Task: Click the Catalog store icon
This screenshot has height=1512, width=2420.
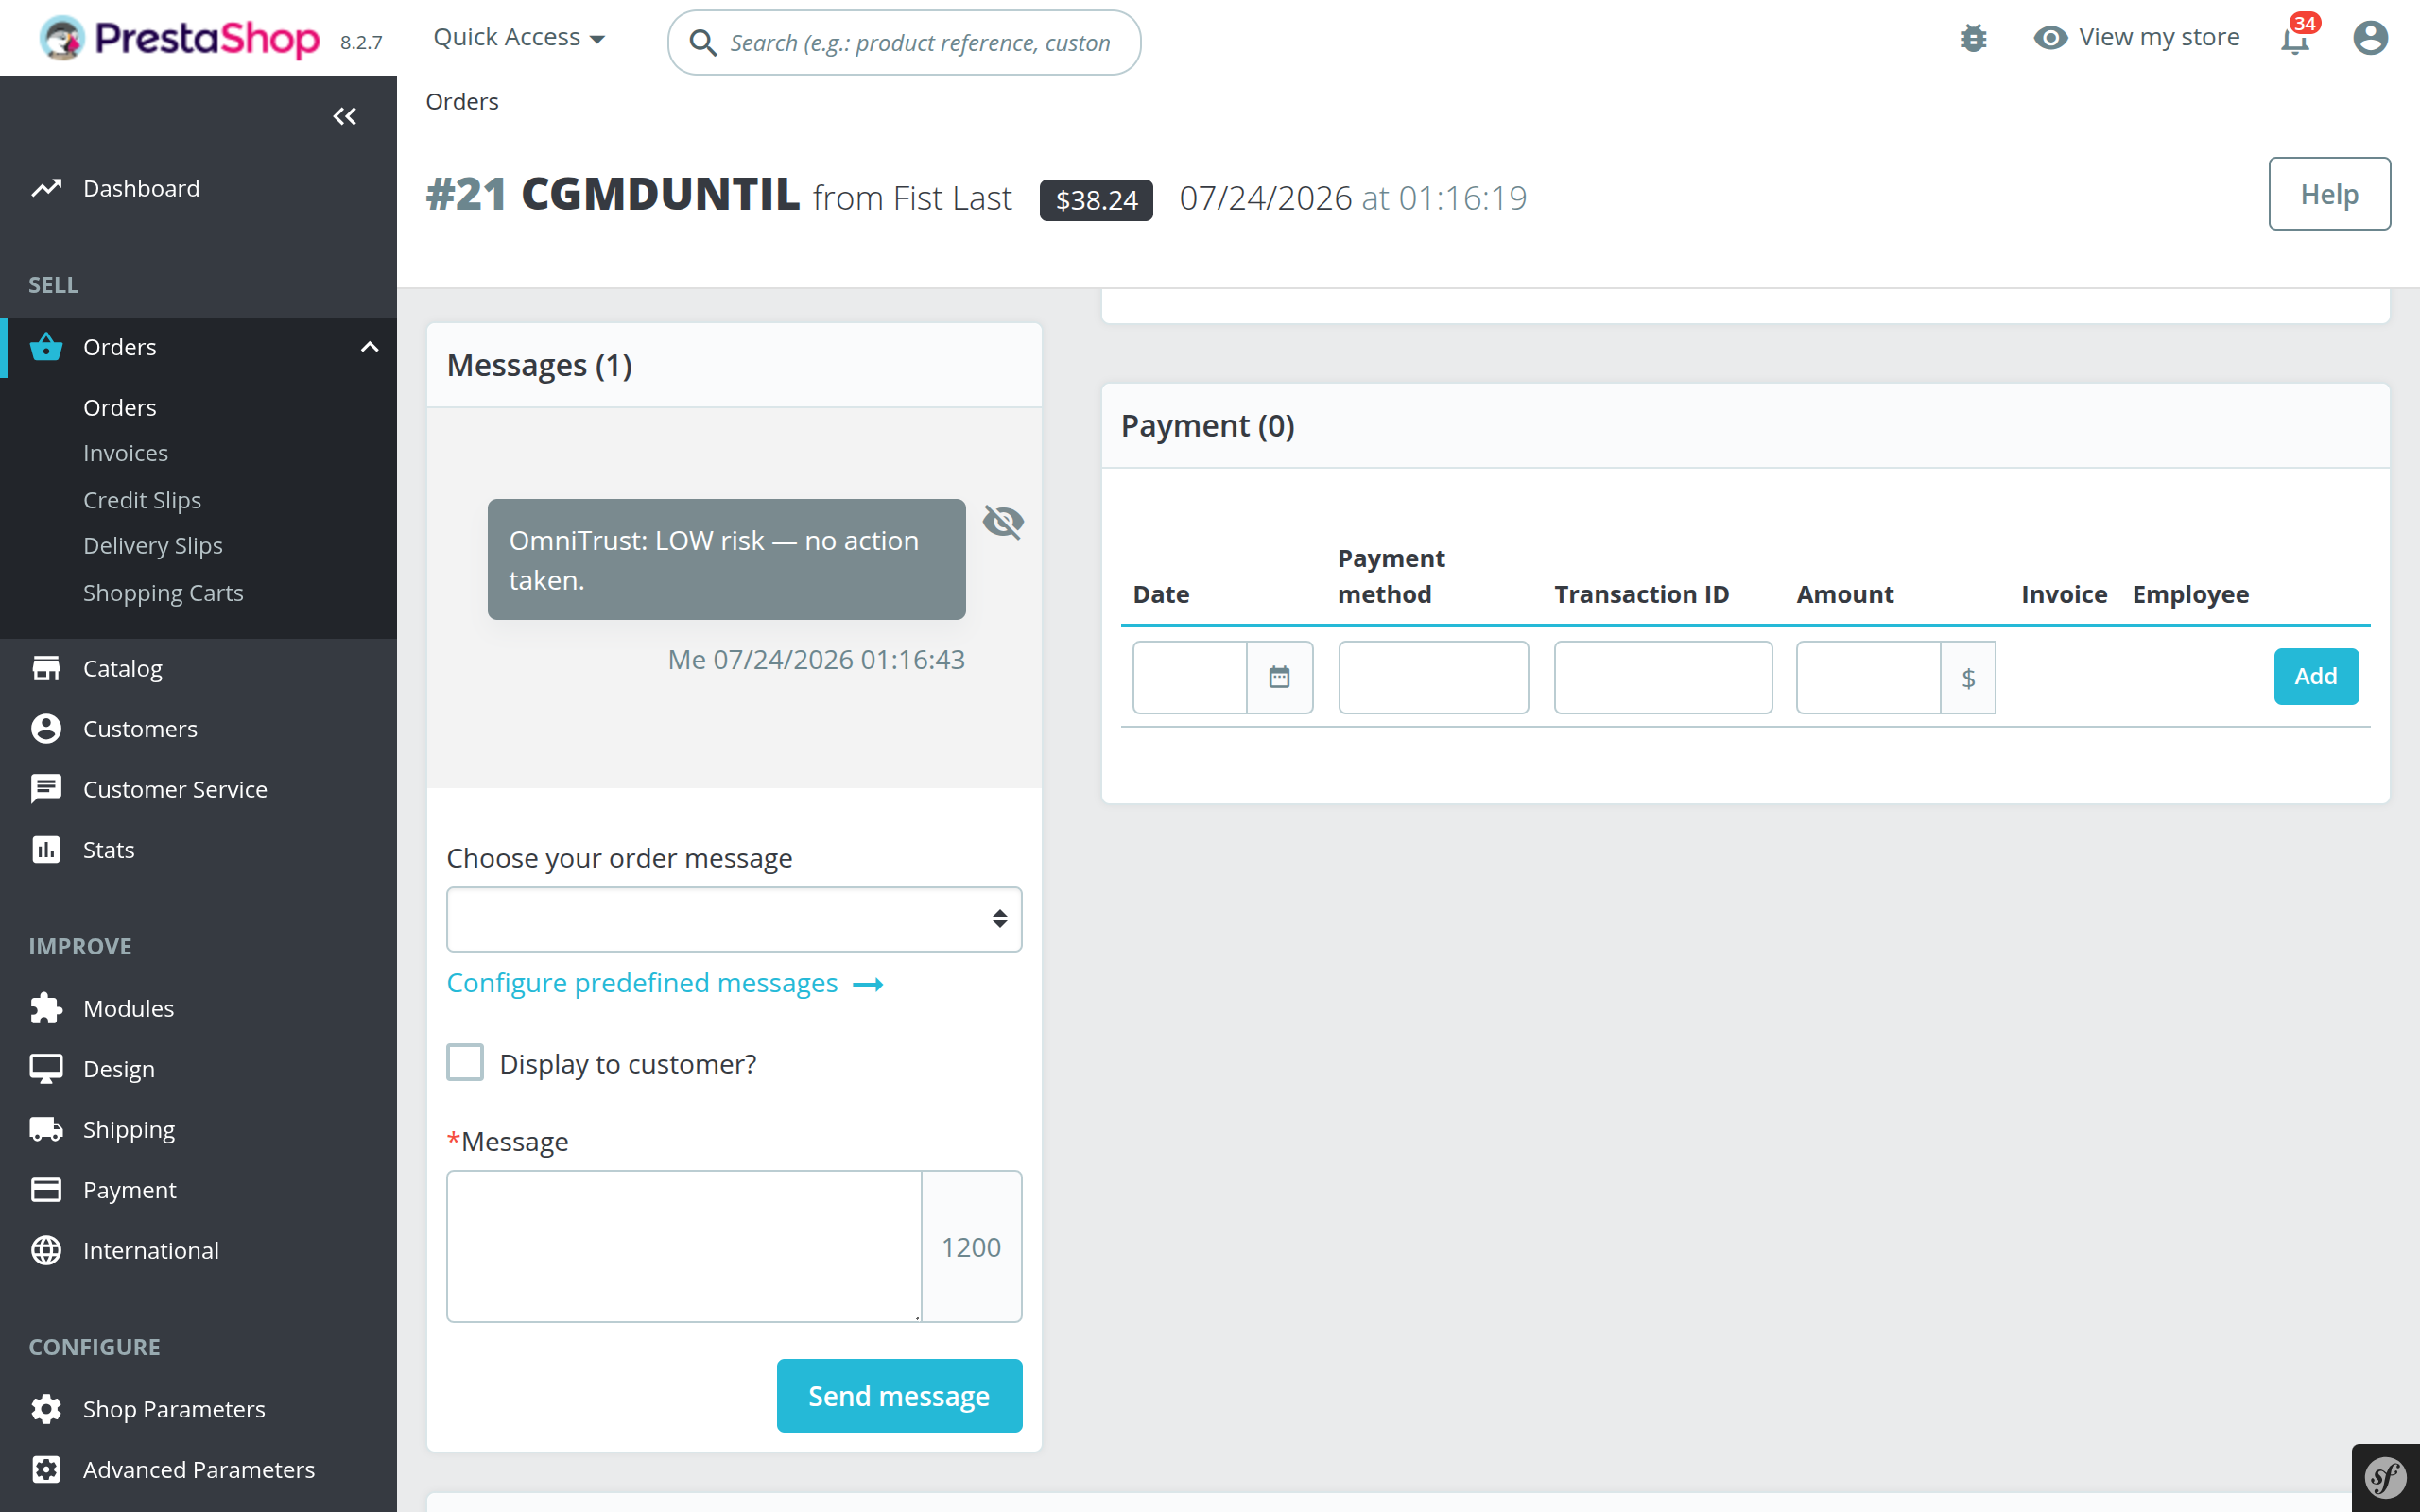Action: tap(46, 668)
